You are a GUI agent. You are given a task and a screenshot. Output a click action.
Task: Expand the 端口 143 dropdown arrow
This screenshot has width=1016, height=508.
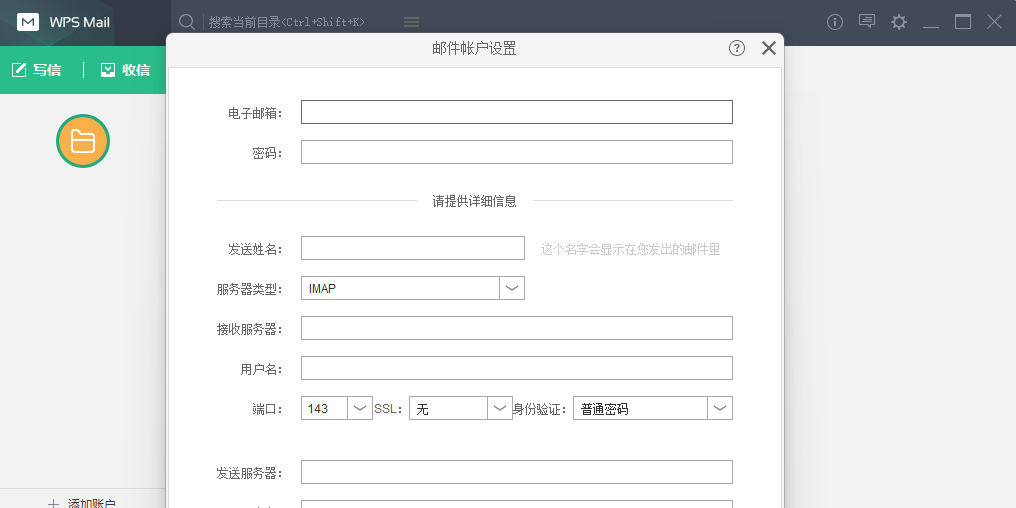click(360, 408)
